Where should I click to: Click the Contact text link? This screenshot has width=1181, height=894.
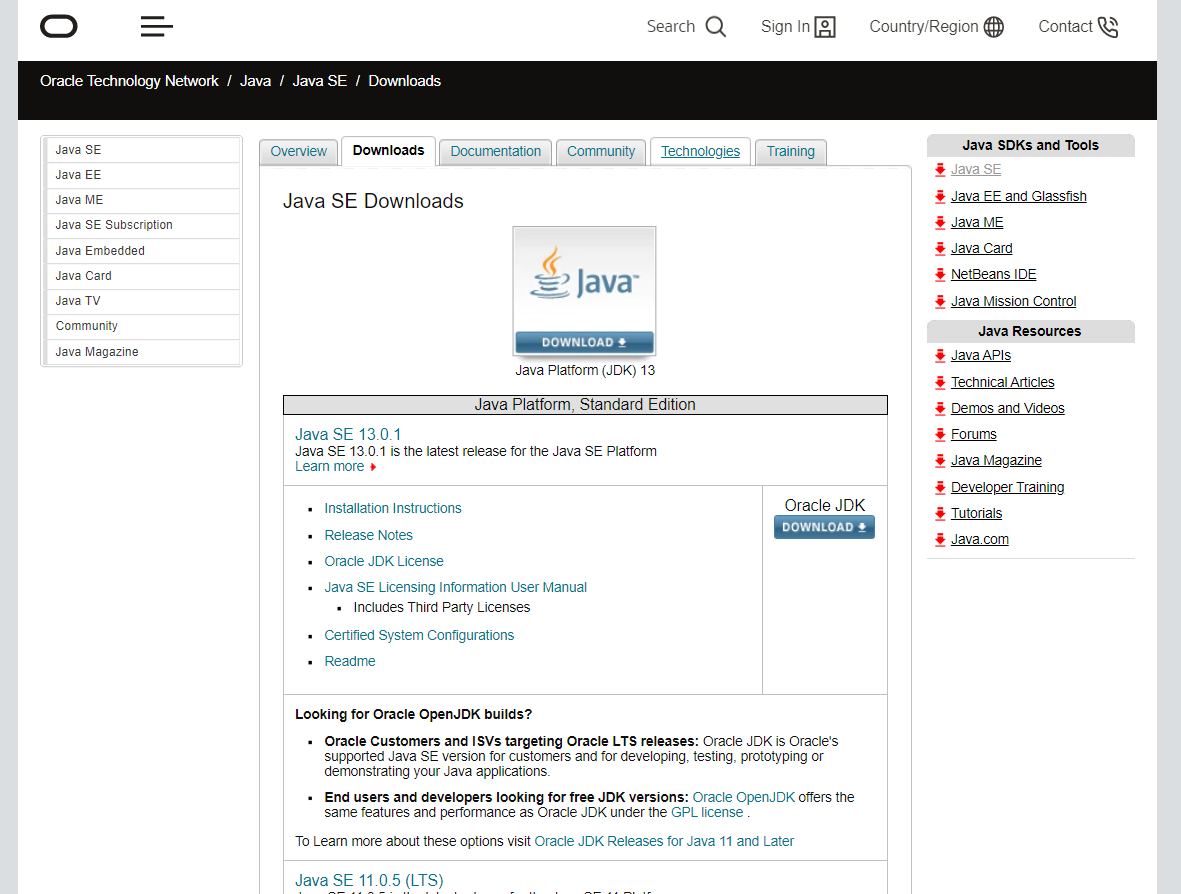[1065, 27]
